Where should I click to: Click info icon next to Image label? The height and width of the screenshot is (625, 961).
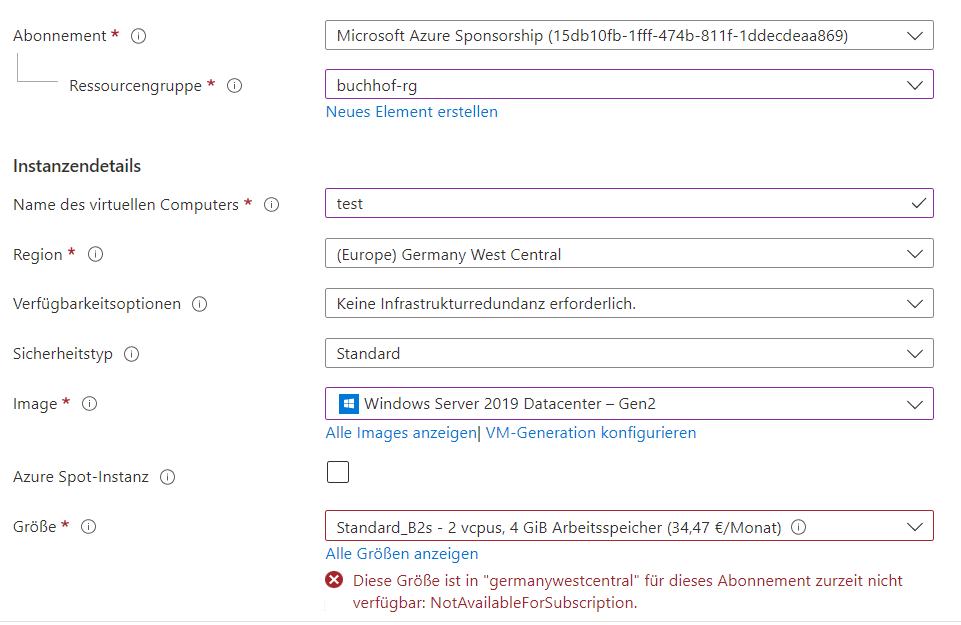tap(89, 404)
